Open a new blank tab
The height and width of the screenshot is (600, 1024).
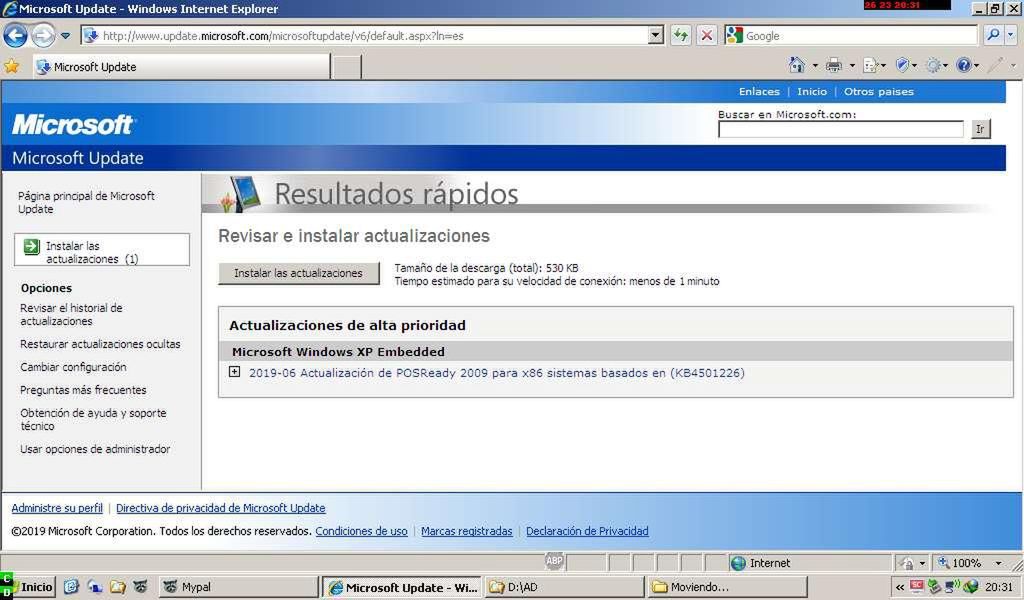[346, 67]
